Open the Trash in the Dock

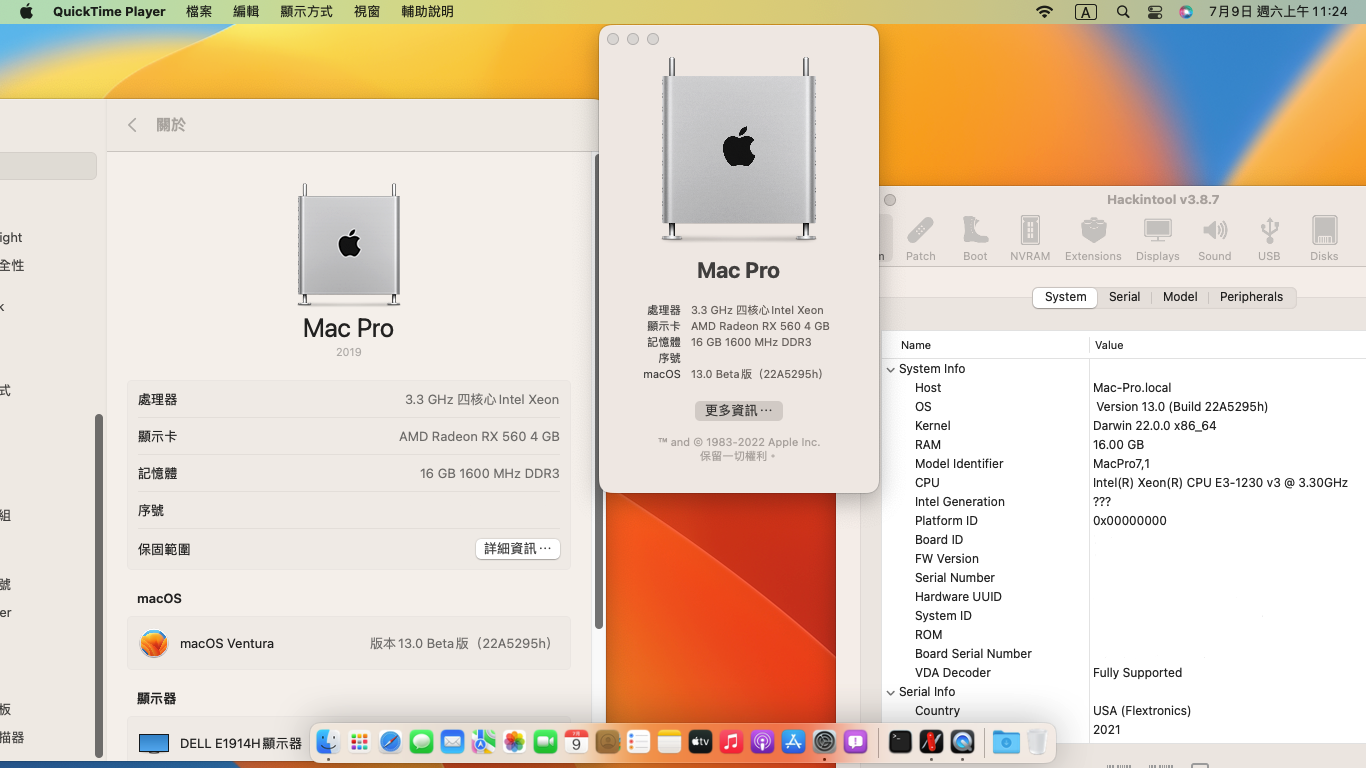1037,742
